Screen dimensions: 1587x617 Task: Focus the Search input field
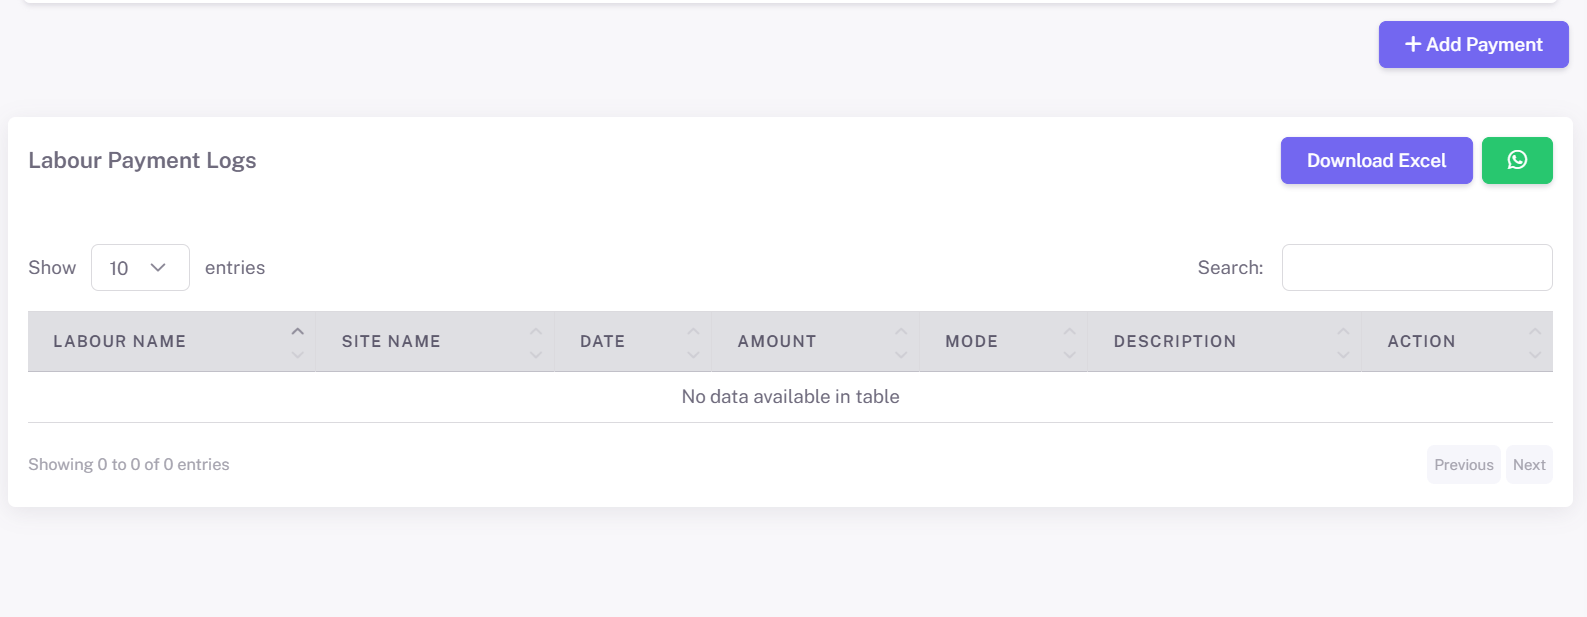click(x=1416, y=268)
